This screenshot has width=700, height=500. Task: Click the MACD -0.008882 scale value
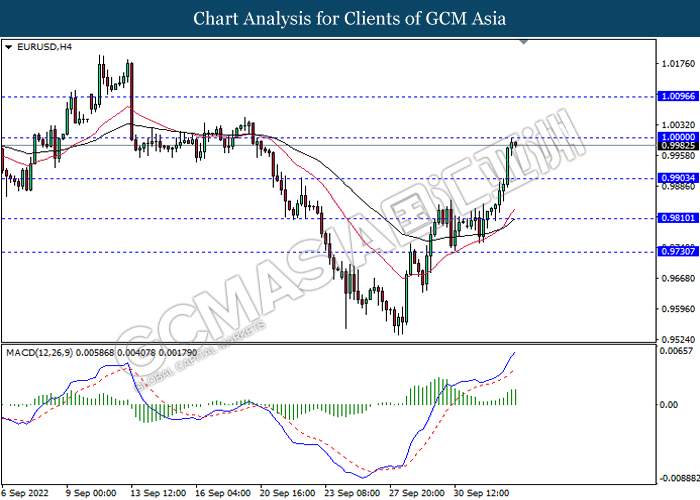pyautogui.click(x=679, y=479)
